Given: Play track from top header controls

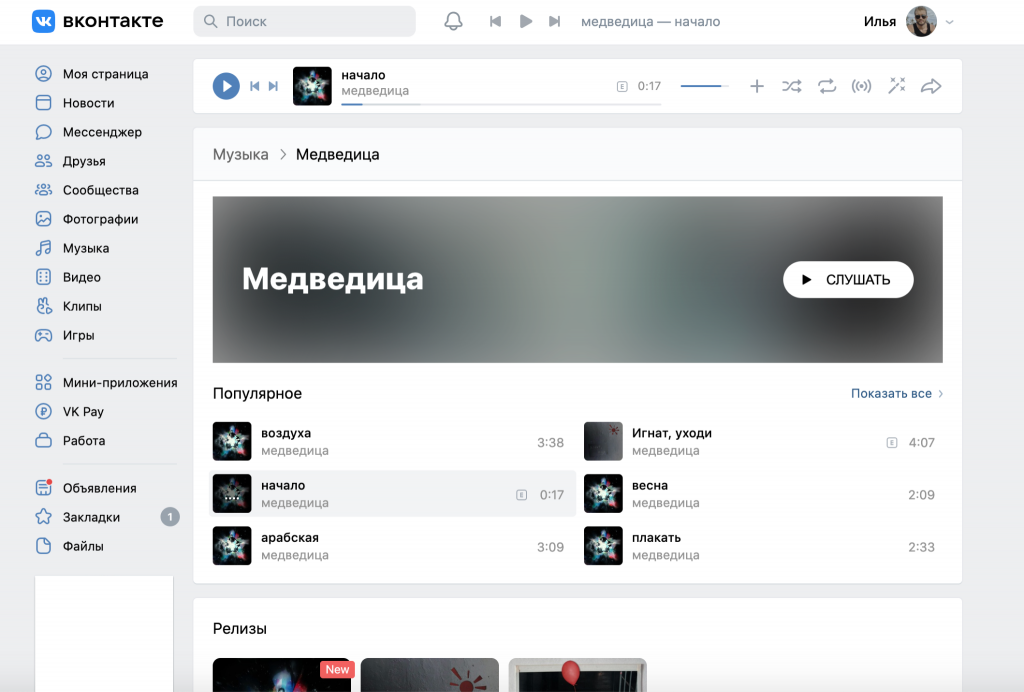Looking at the screenshot, I should [x=526, y=22].
